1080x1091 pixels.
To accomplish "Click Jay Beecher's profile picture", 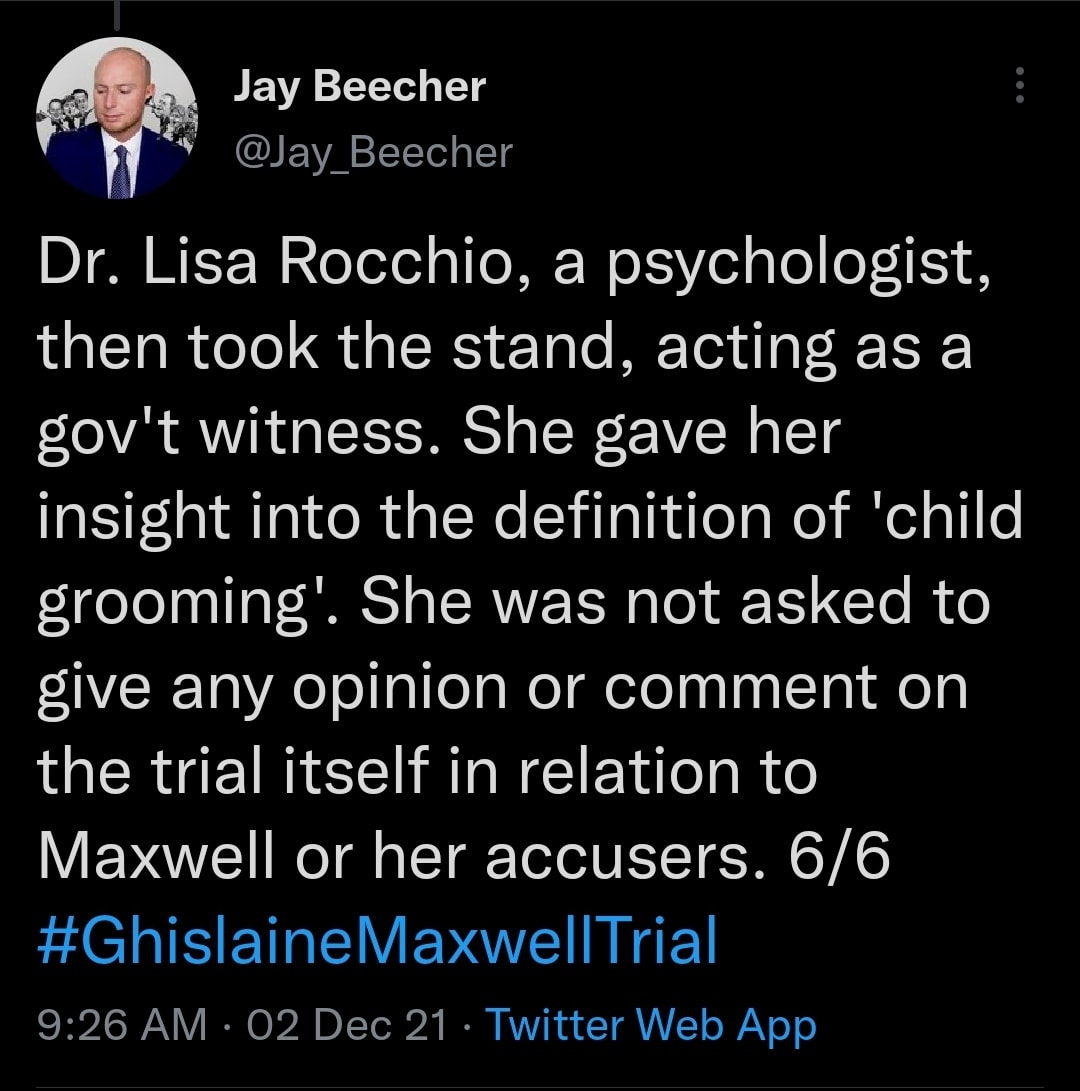I will point(117,119).
